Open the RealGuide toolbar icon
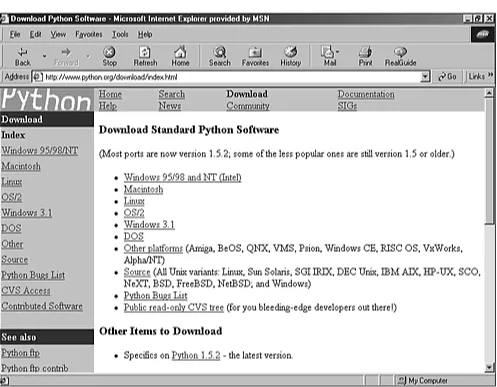The image size is (497, 387). pyautogui.click(x=400, y=52)
